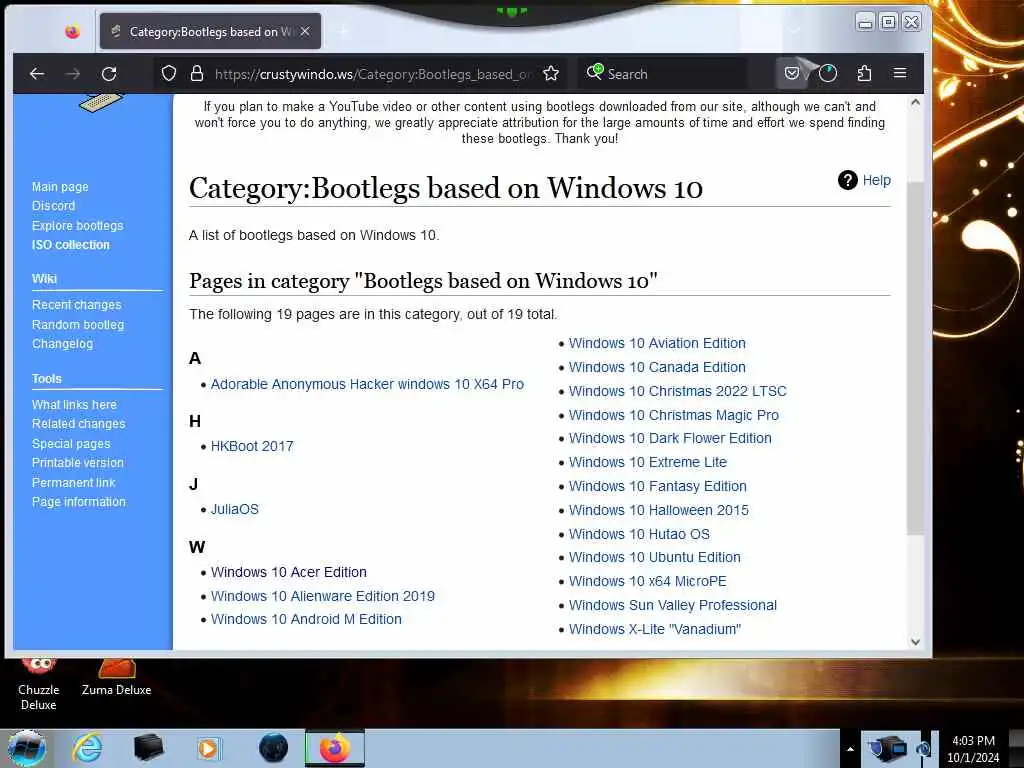
Task: Click the taskbar clock showing 4:03 PM
Action: [x=974, y=748]
